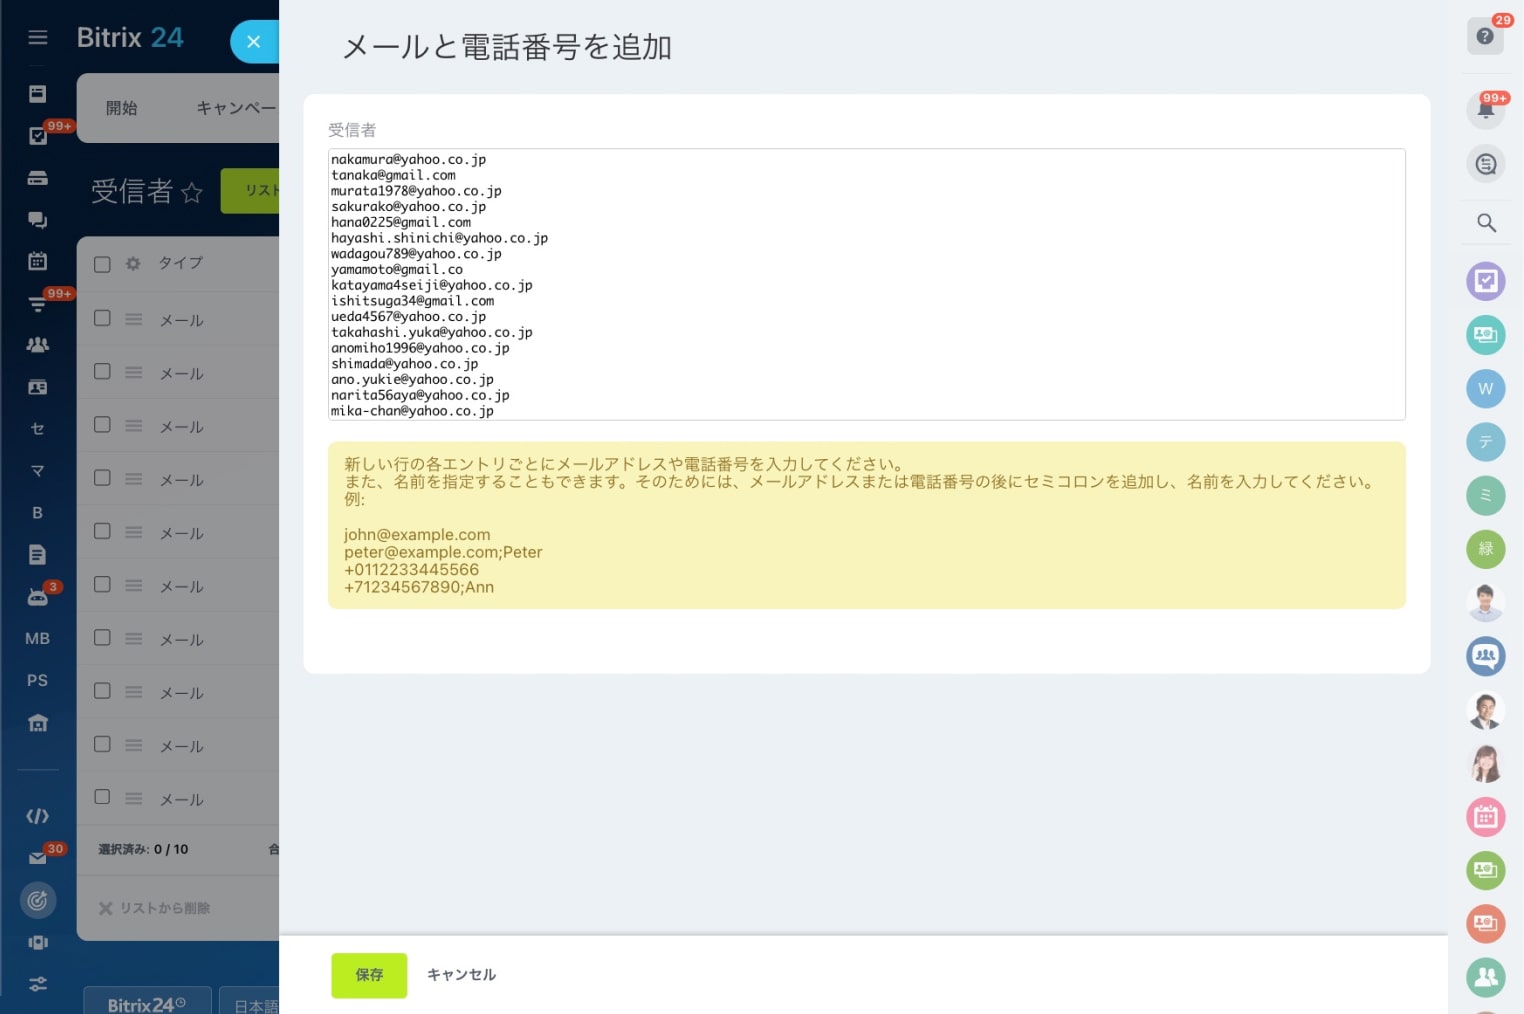Open the green 緑 avatar

[1486, 549]
